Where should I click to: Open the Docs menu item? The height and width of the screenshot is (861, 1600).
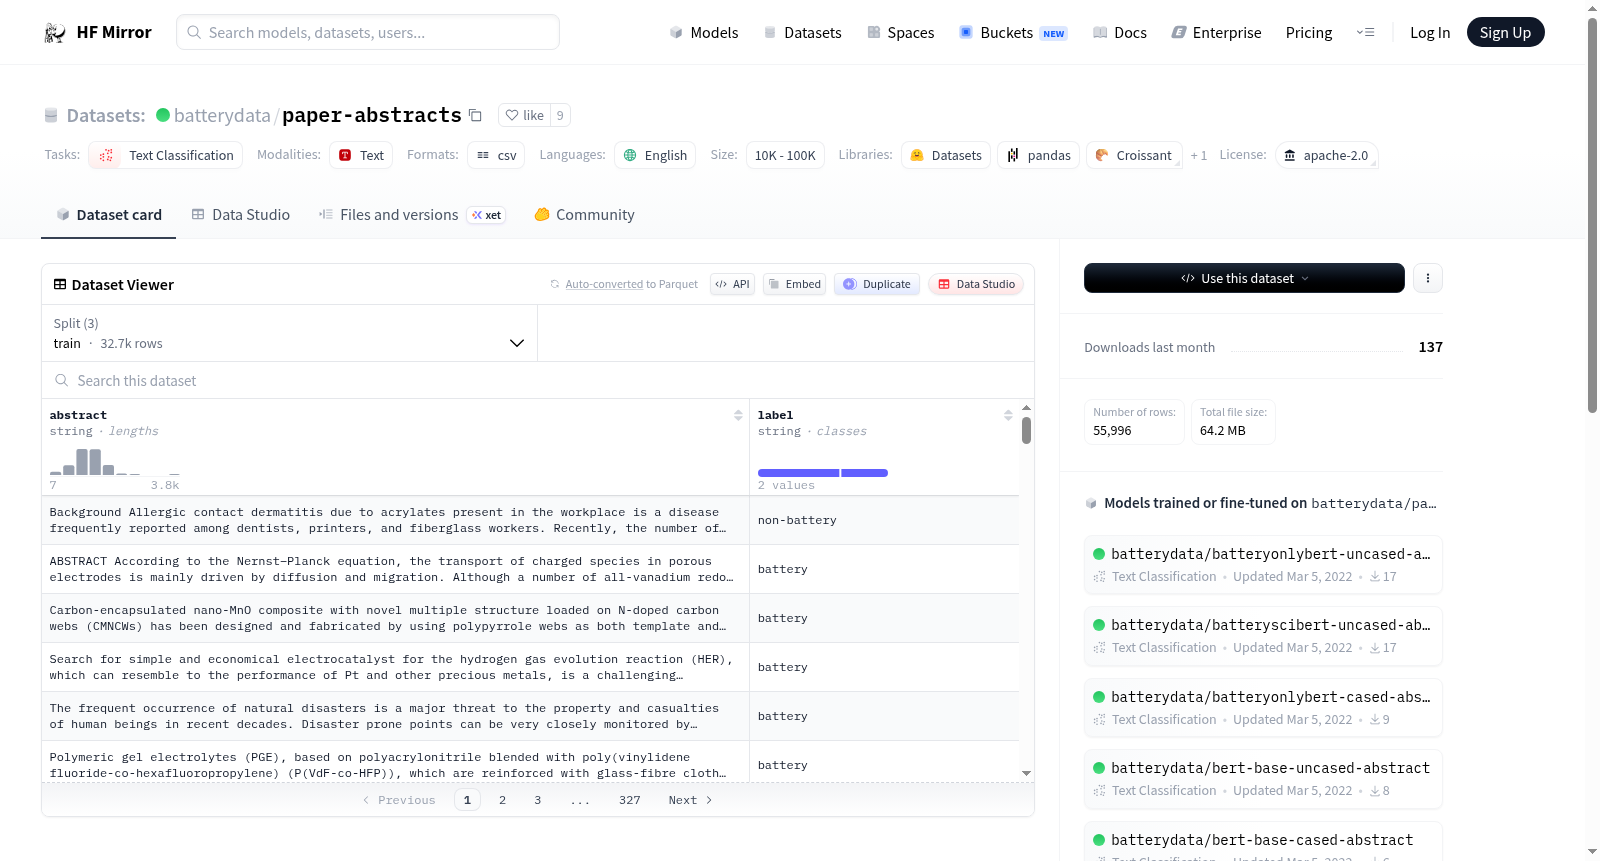1119,33
